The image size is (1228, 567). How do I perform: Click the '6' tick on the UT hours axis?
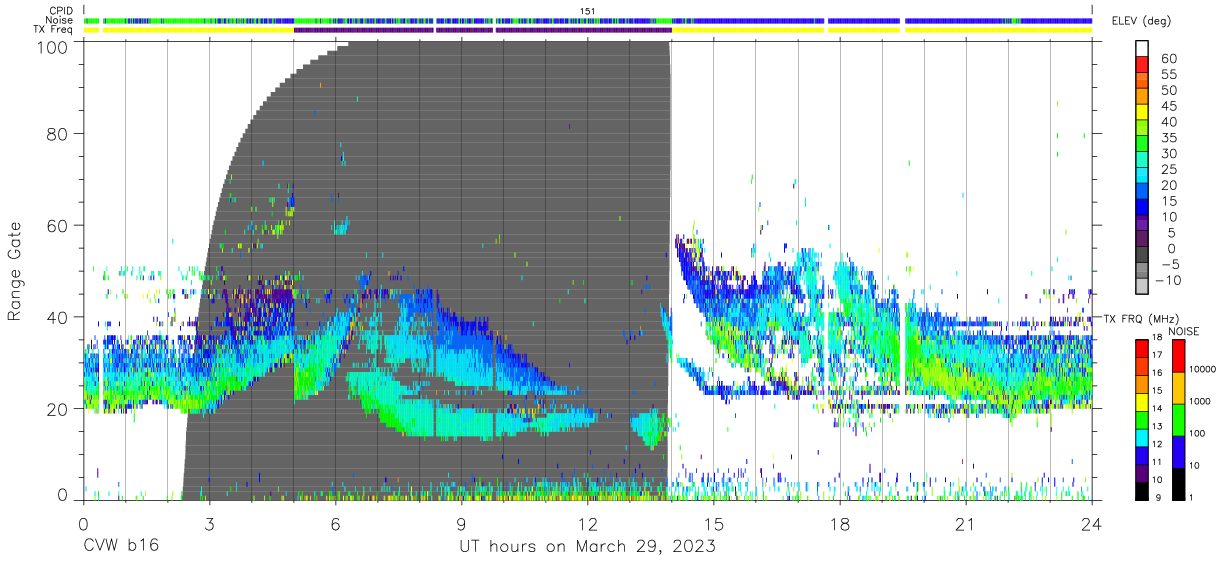(336, 523)
